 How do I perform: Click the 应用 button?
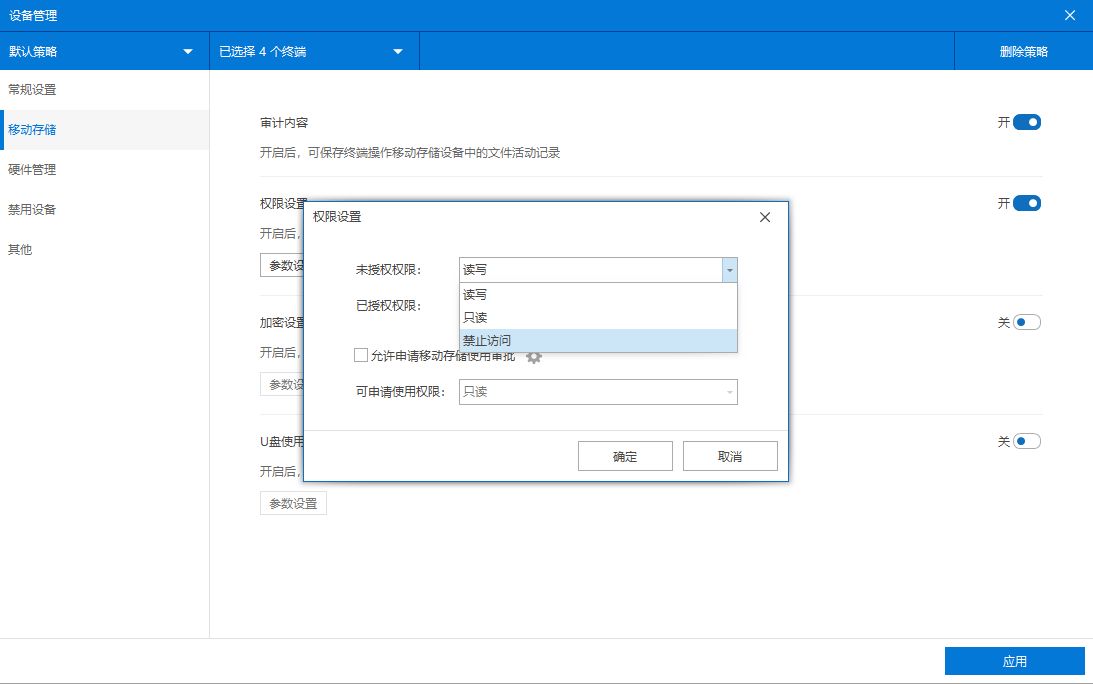[x=1014, y=661]
